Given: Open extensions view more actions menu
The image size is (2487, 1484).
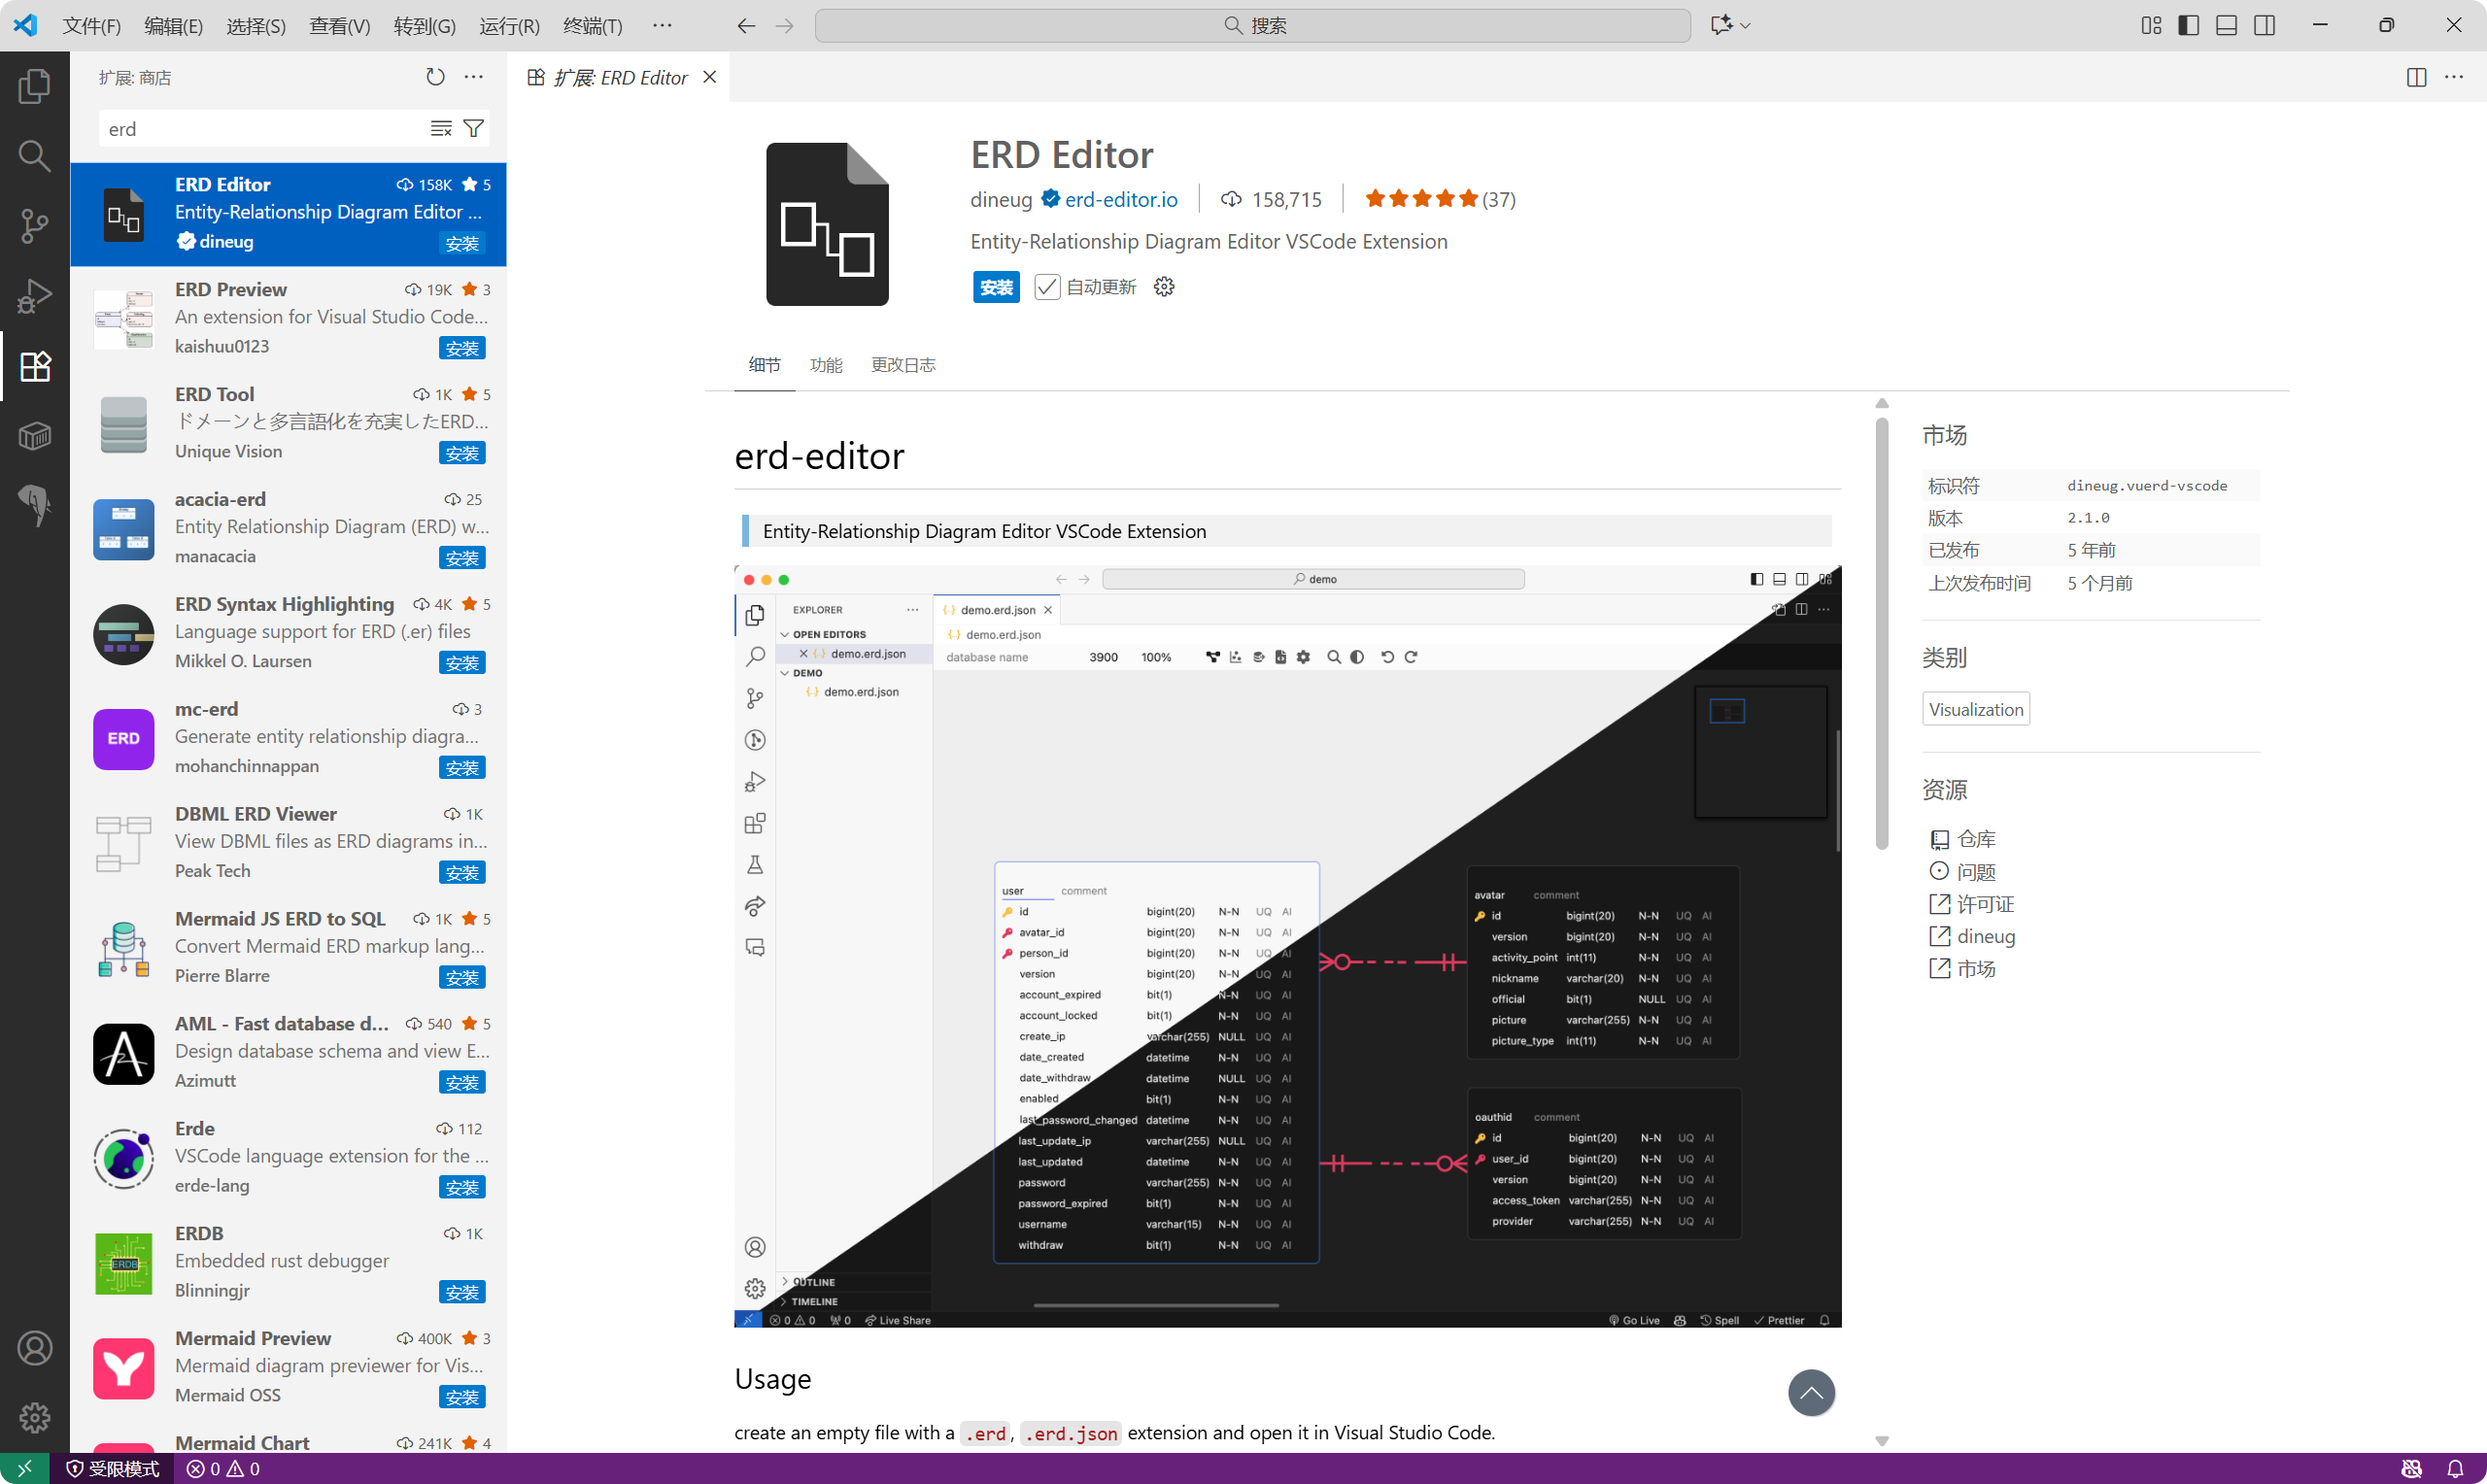Looking at the screenshot, I should [474, 77].
